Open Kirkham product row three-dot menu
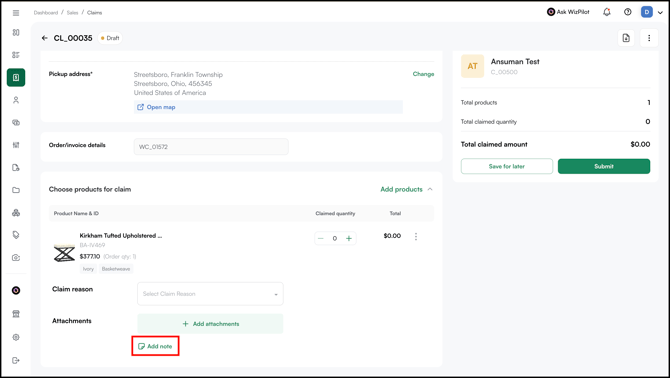This screenshot has height=378, width=670. [416, 236]
